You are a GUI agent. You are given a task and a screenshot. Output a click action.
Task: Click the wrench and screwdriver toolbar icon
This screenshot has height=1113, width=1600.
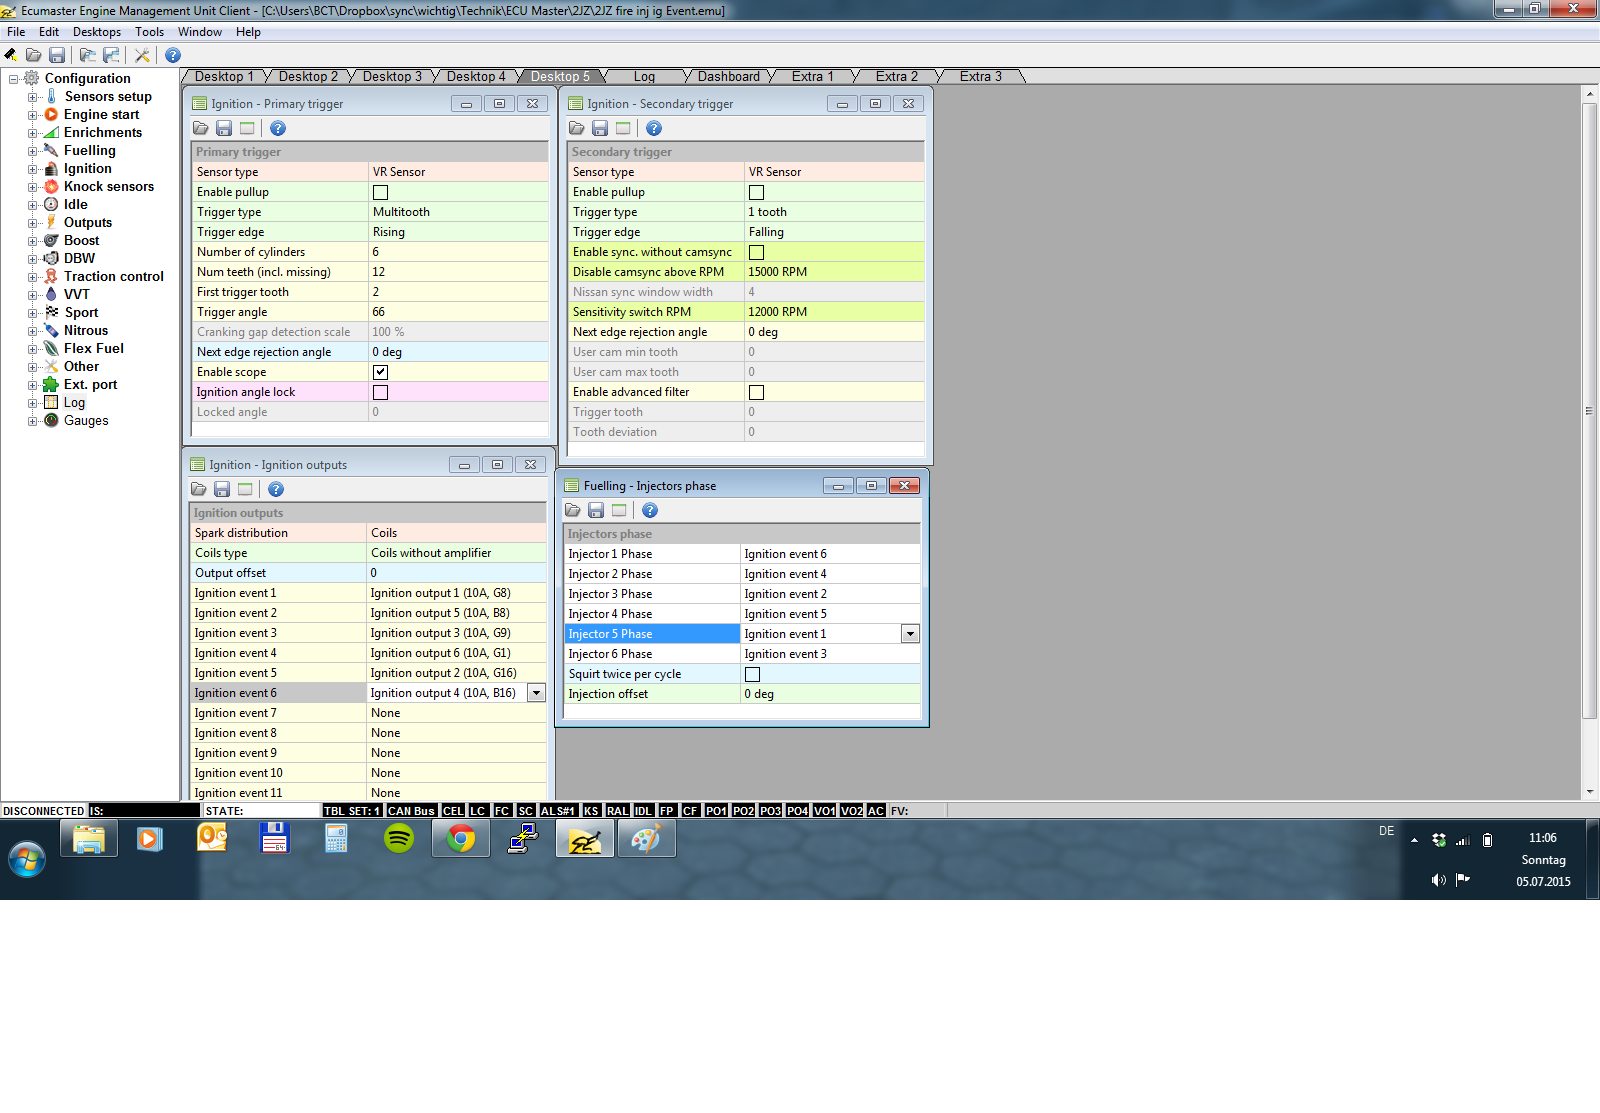tap(142, 55)
